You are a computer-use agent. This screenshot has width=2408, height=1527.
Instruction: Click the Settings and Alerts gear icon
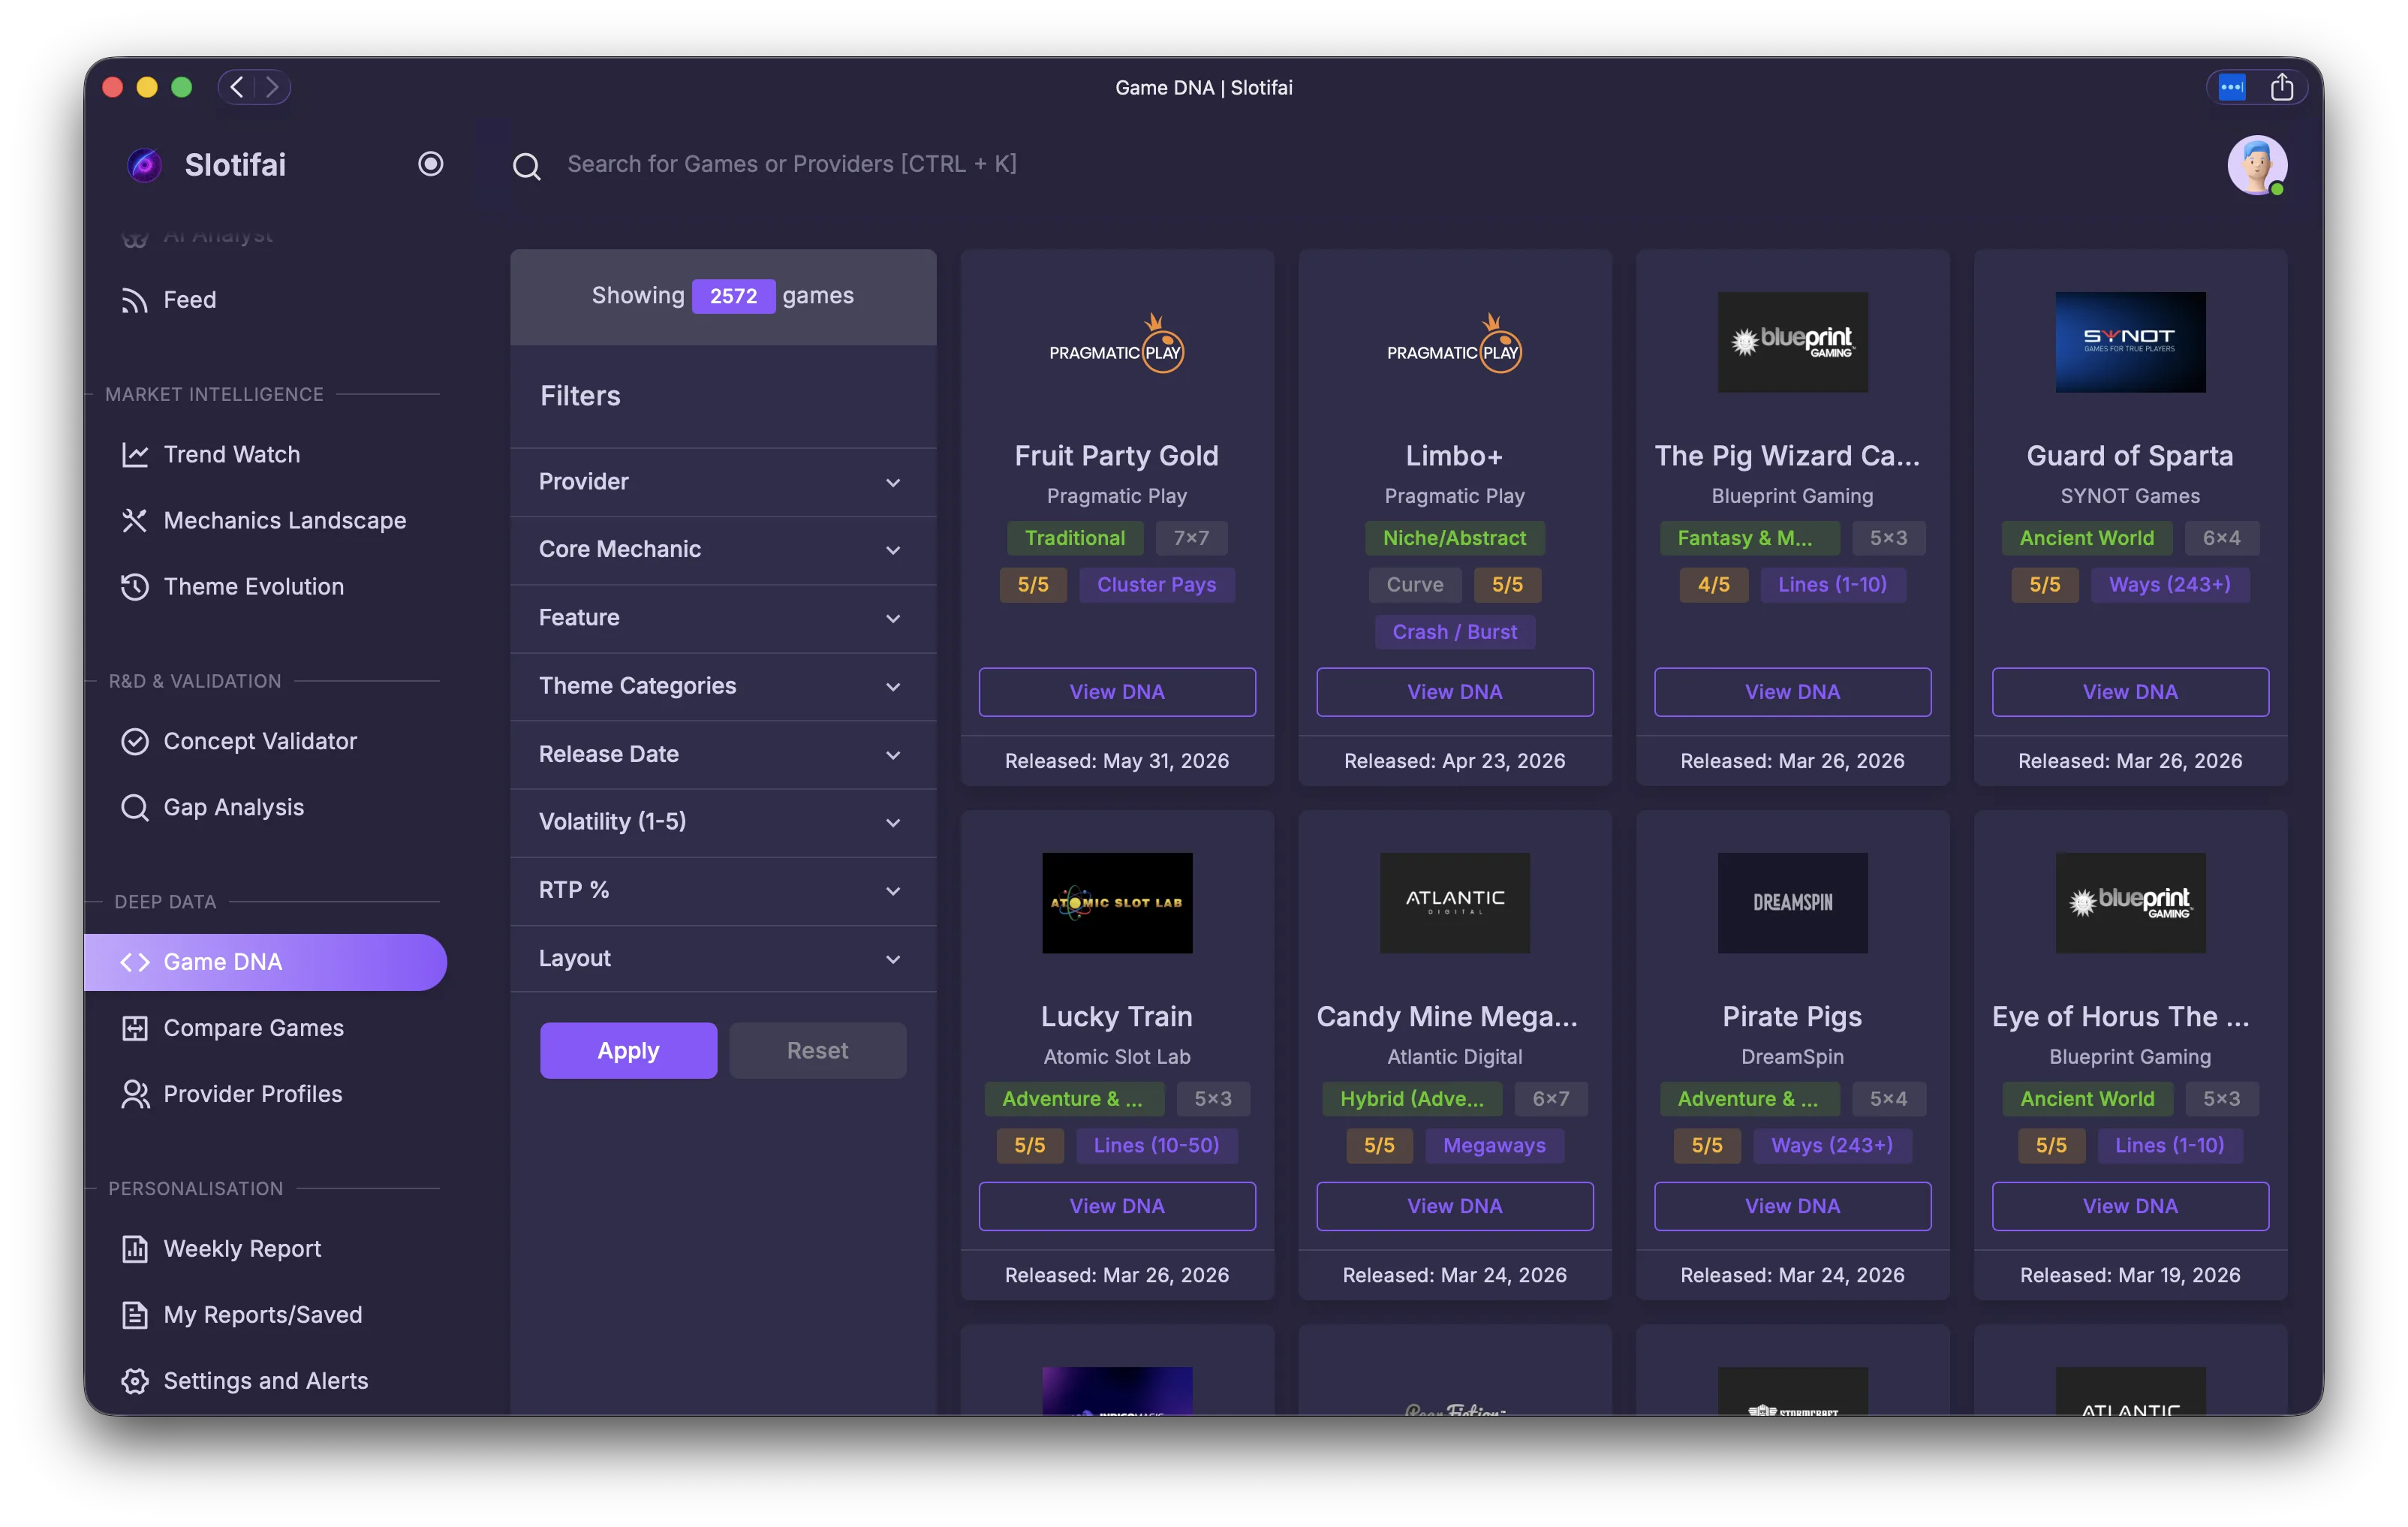pyautogui.click(x=134, y=1382)
